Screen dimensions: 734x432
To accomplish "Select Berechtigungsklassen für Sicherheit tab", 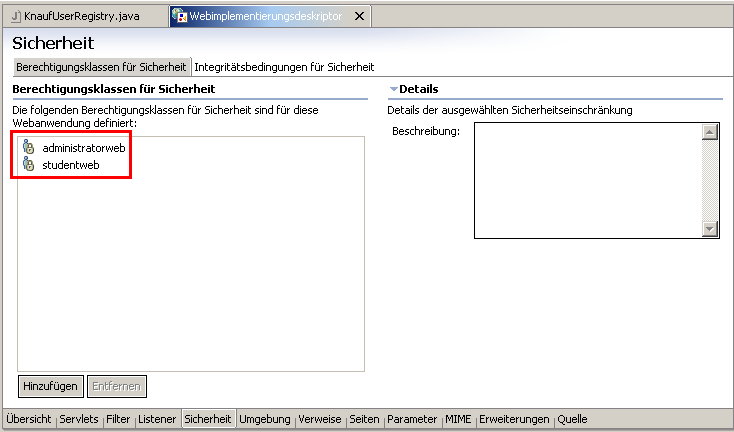I will point(101,67).
